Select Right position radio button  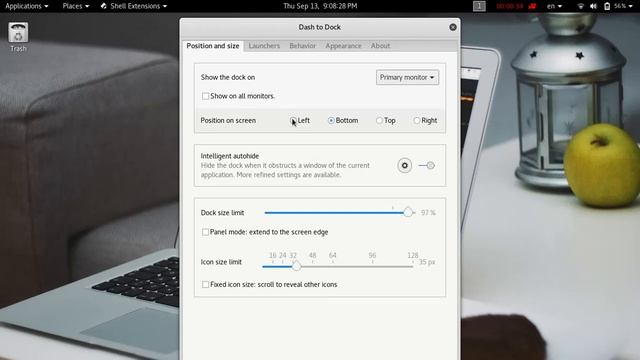(x=417, y=120)
